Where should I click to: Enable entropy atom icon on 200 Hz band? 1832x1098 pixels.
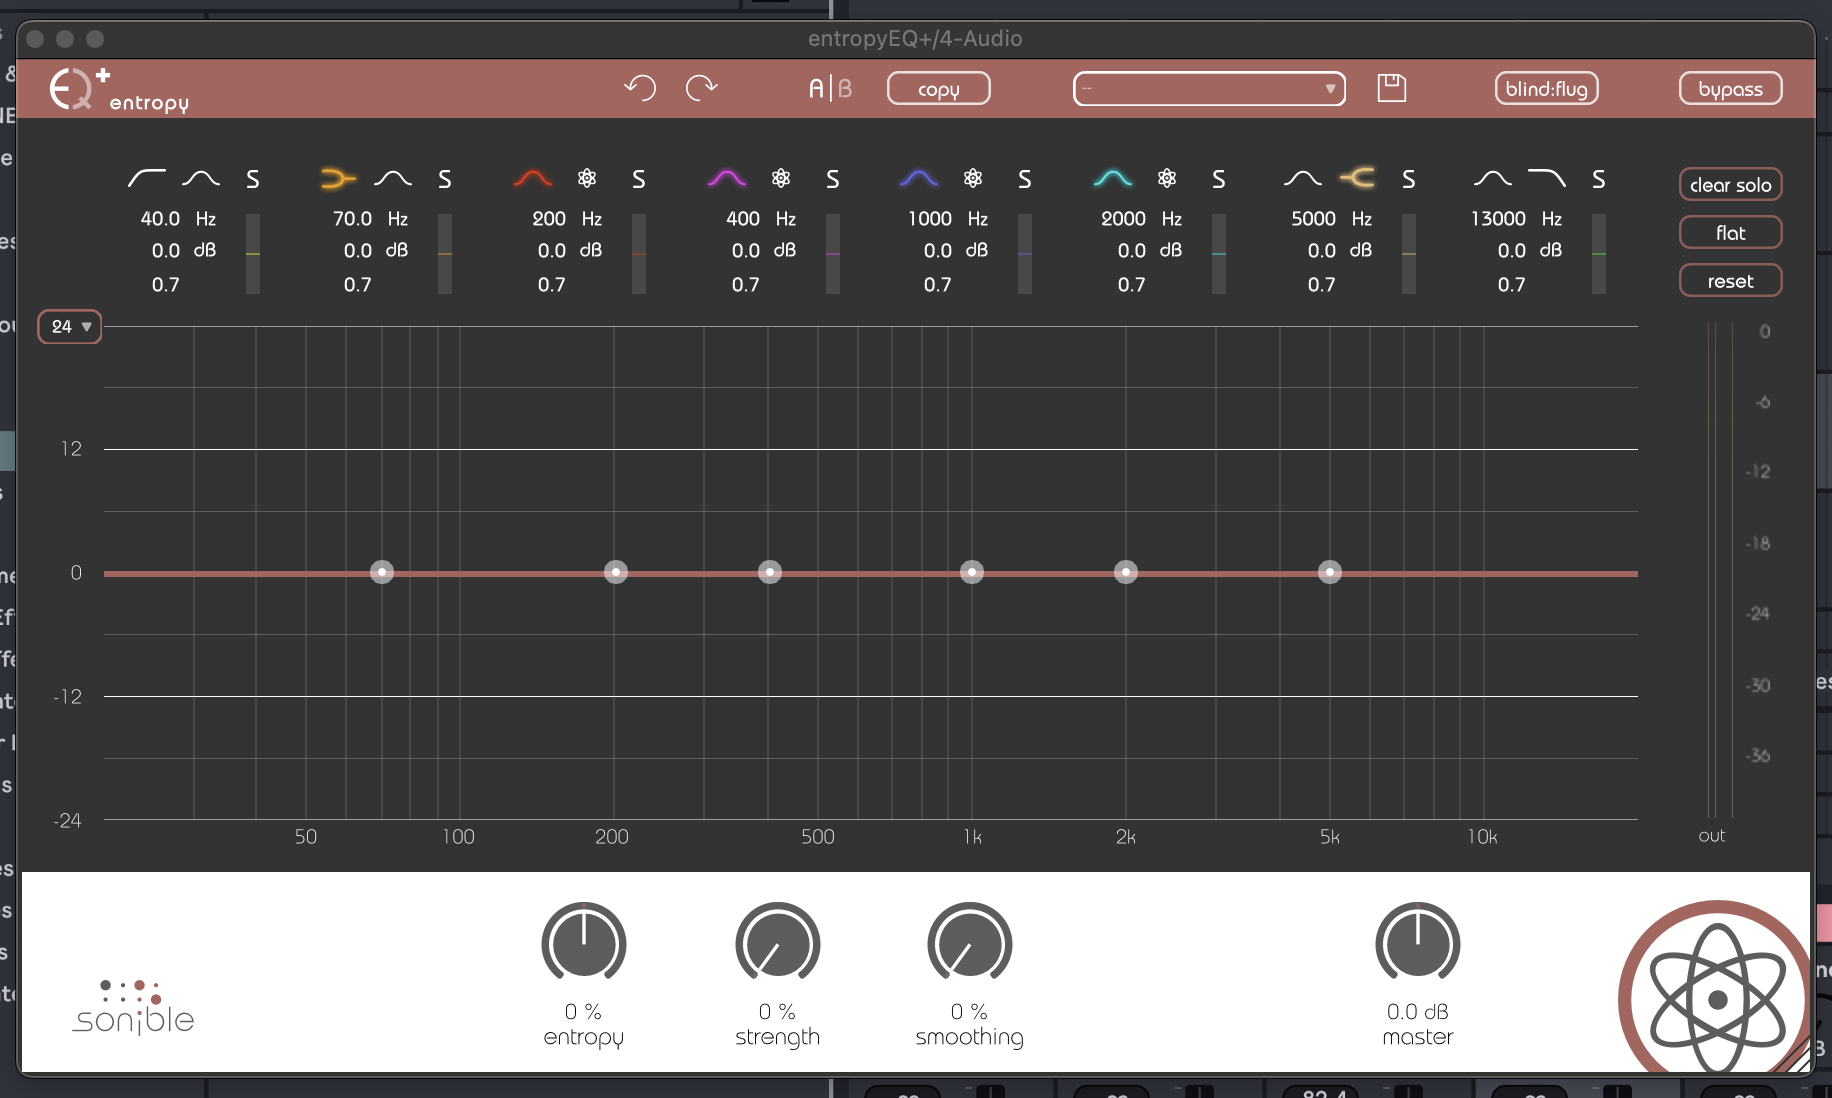(587, 179)
